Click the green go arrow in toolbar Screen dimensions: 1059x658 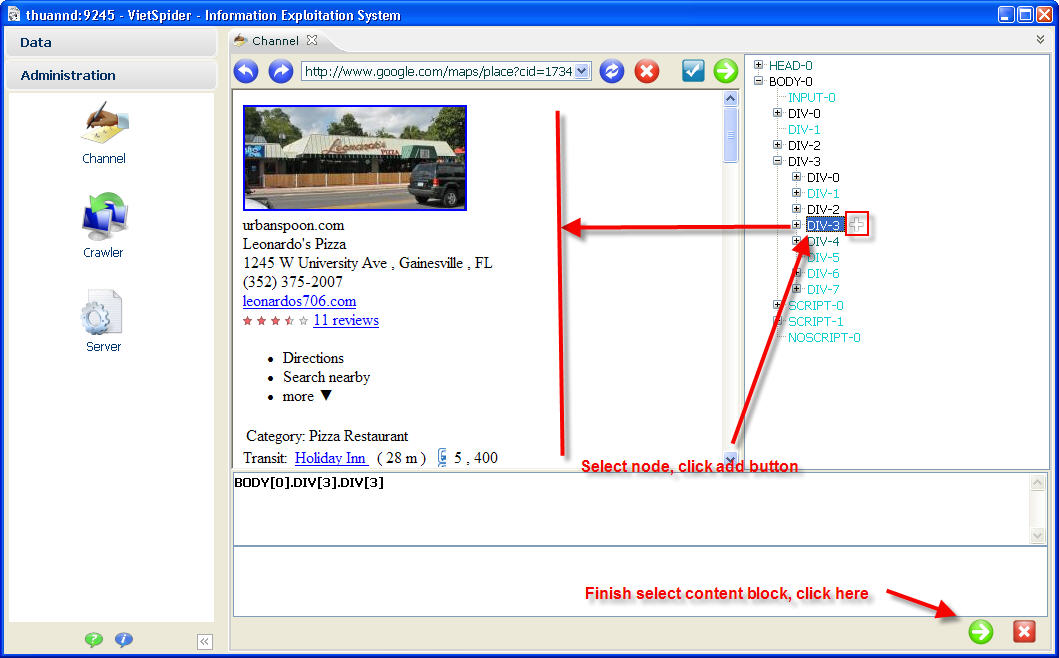click(726, 71)
